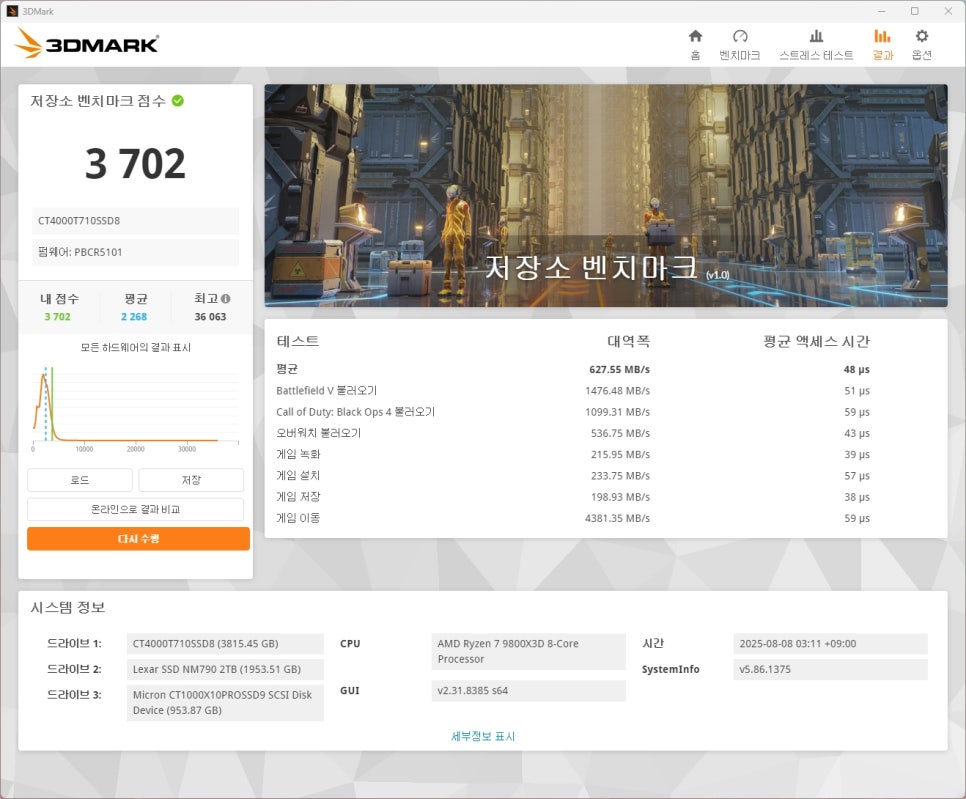Click the average score 2 268
This screenshot has height=799, width=966.
coord(134,317)
